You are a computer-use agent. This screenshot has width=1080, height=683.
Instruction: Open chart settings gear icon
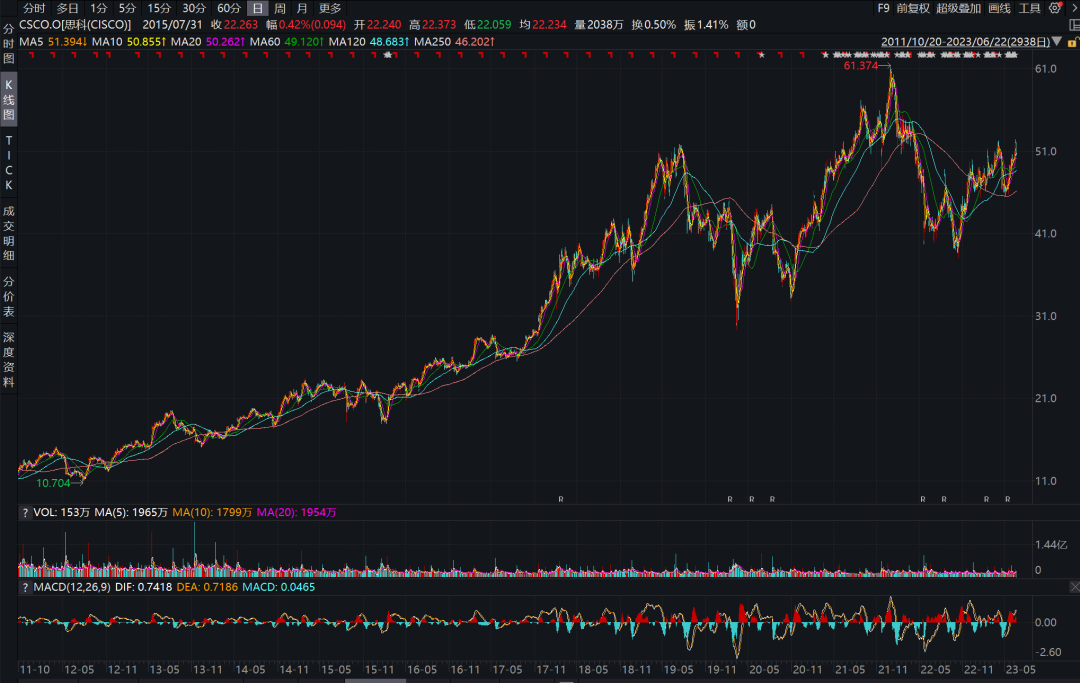[x=1055, y=8]
